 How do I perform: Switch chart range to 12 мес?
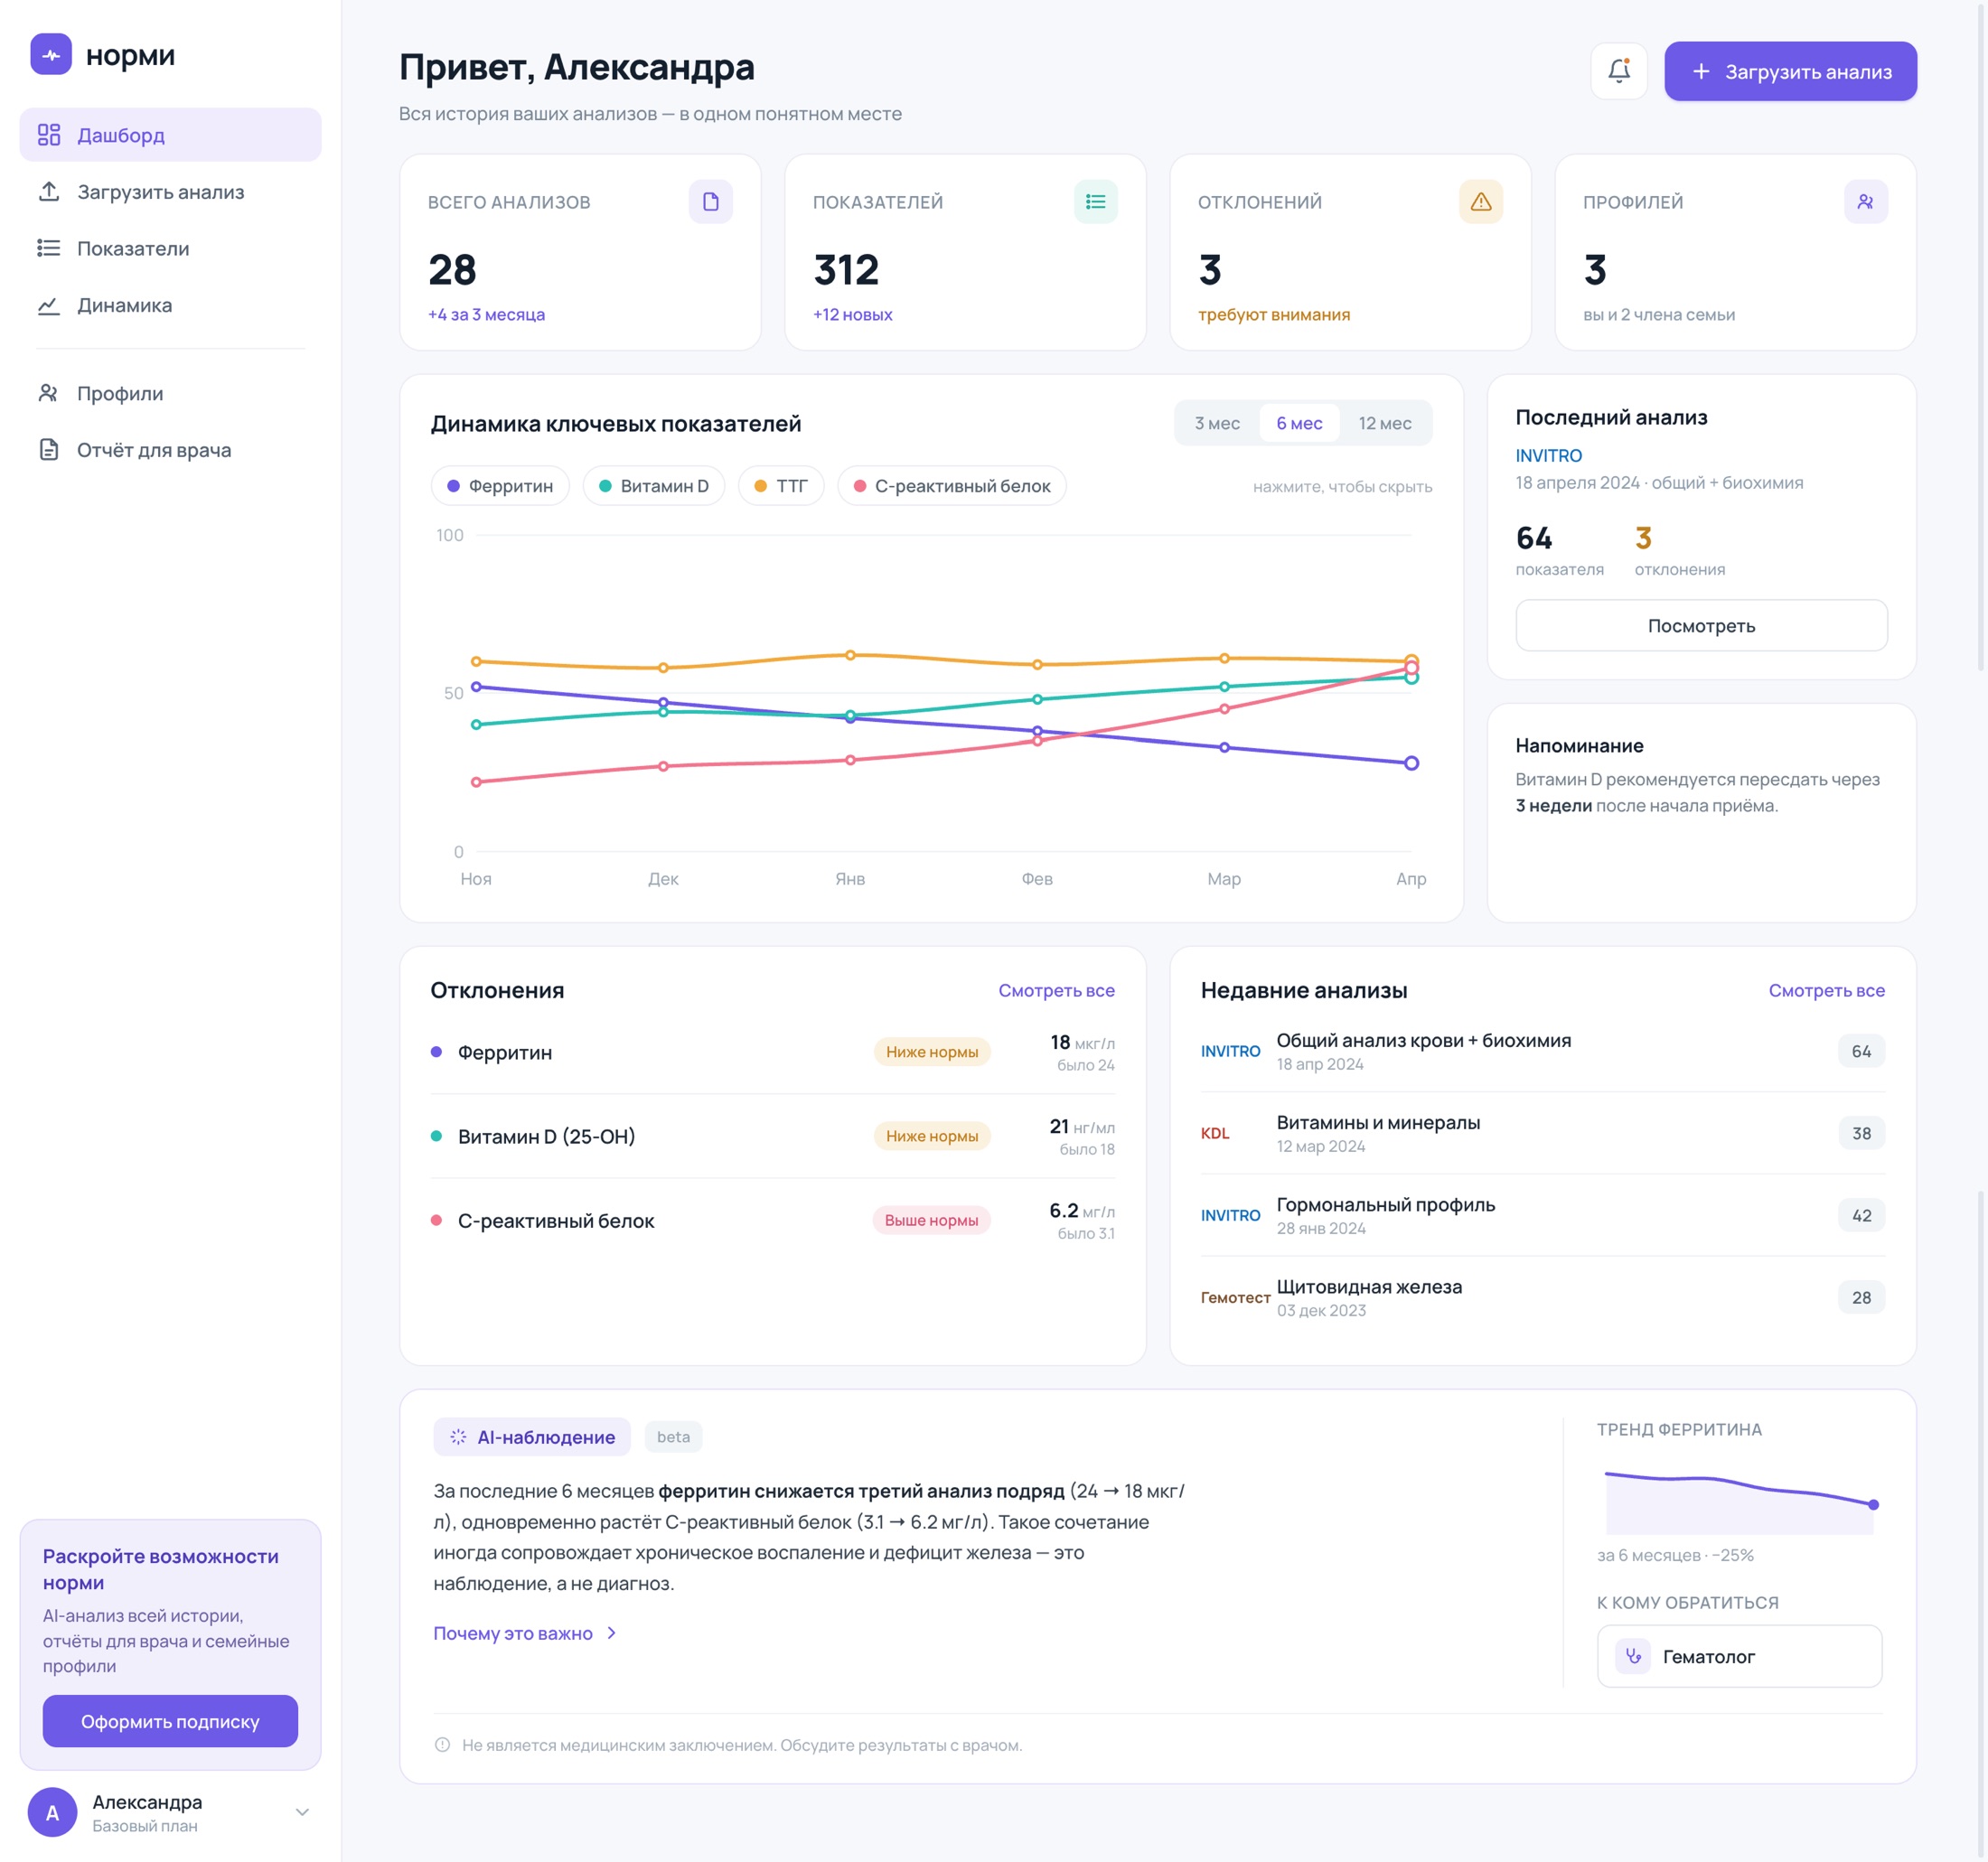(x=1385, y=423)
